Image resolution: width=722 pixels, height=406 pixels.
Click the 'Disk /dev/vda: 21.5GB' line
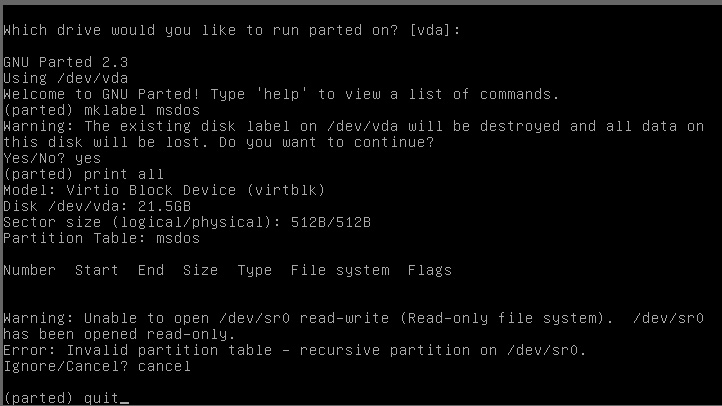point(97,206)
